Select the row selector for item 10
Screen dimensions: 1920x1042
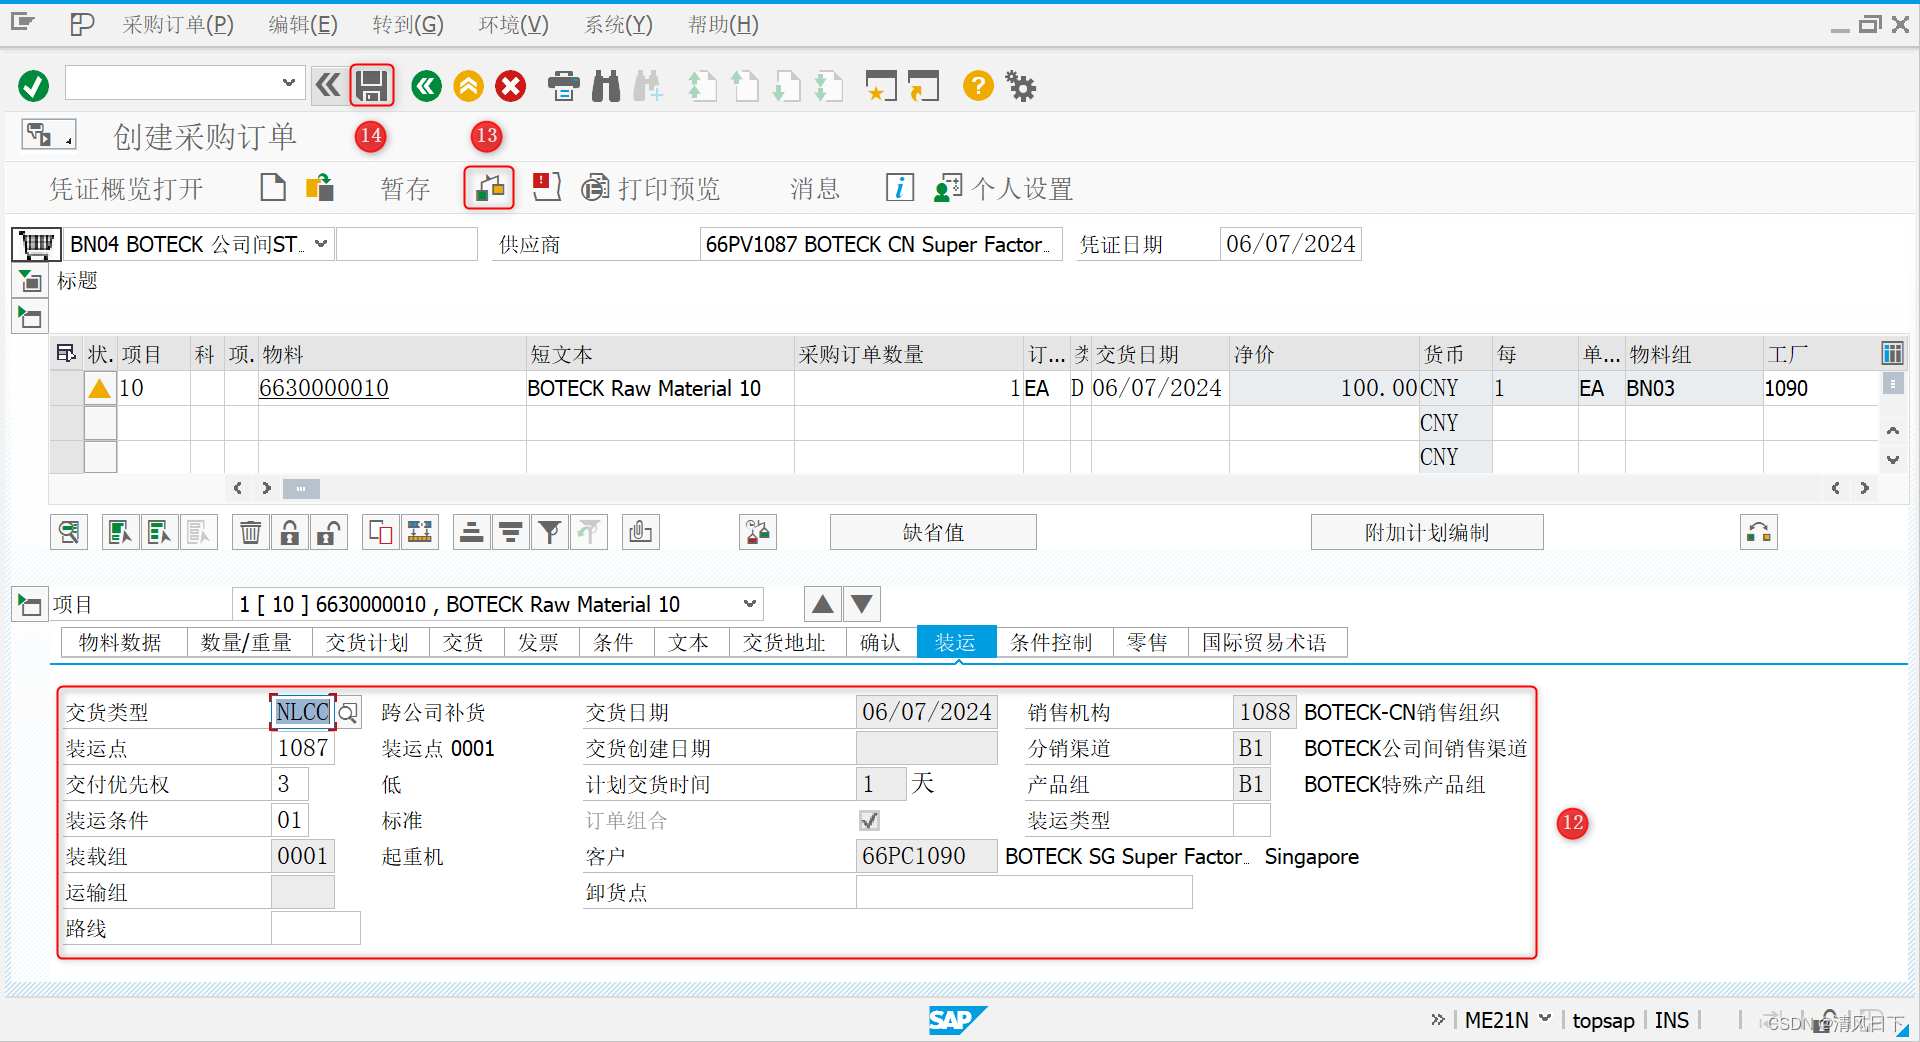(x=66, y=388)
